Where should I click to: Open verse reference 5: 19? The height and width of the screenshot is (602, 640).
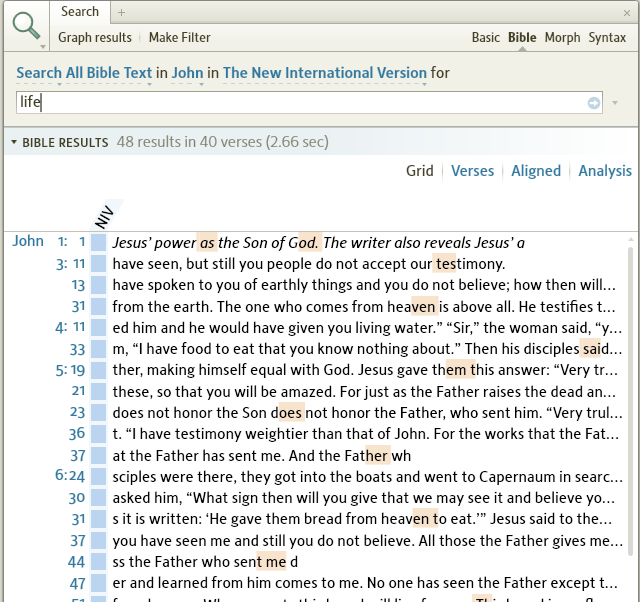pyautogui.click(x=70, y=370)
